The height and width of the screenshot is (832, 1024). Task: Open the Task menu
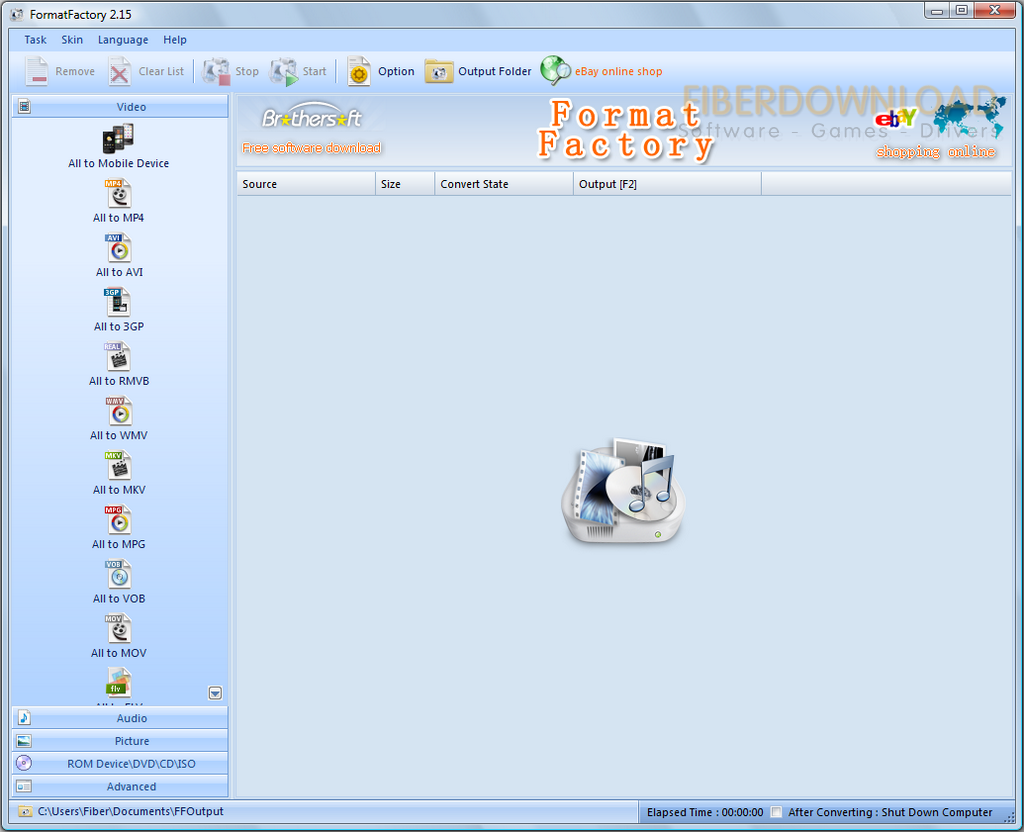pyautogui.click(x=35, y=40)
